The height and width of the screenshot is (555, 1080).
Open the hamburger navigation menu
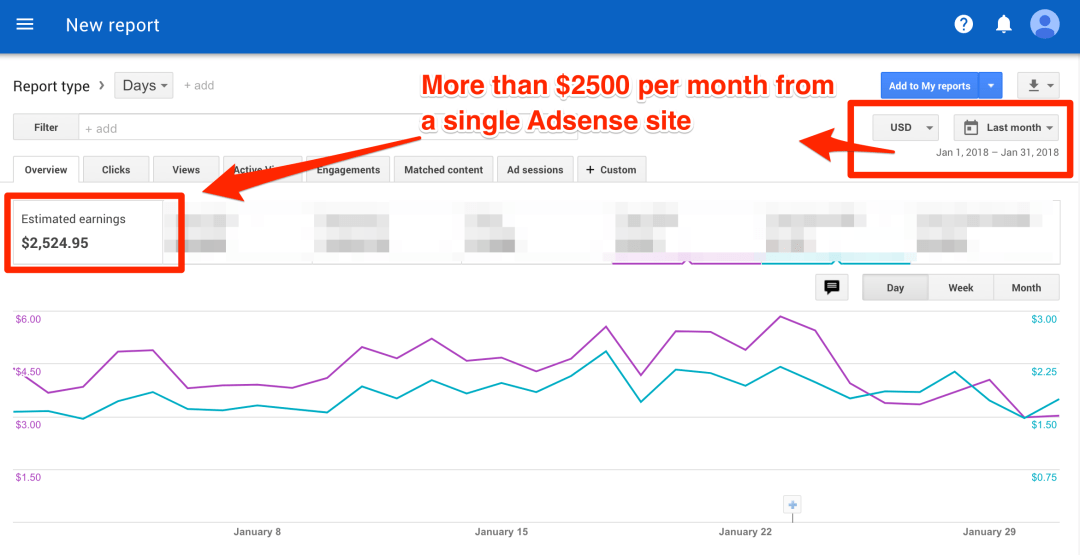[x=25, y=25]
